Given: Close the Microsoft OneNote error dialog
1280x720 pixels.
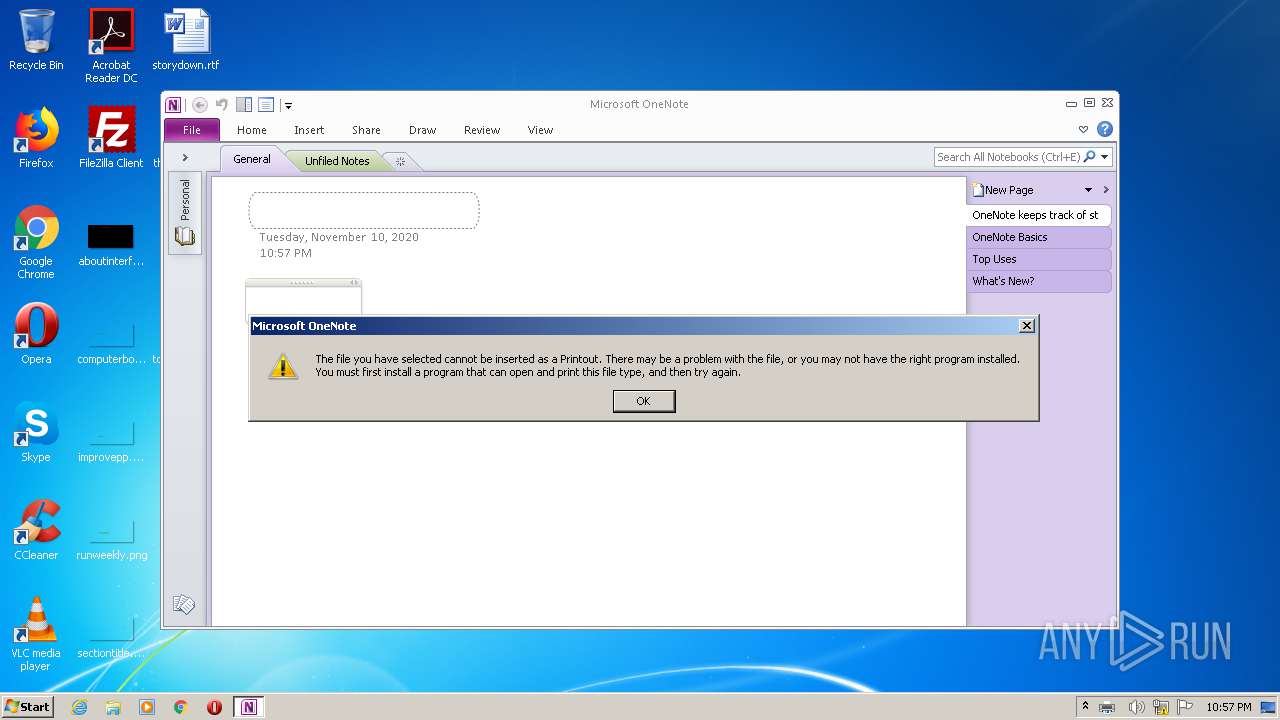Looking at the screenshot, I should coord(1026,326).
